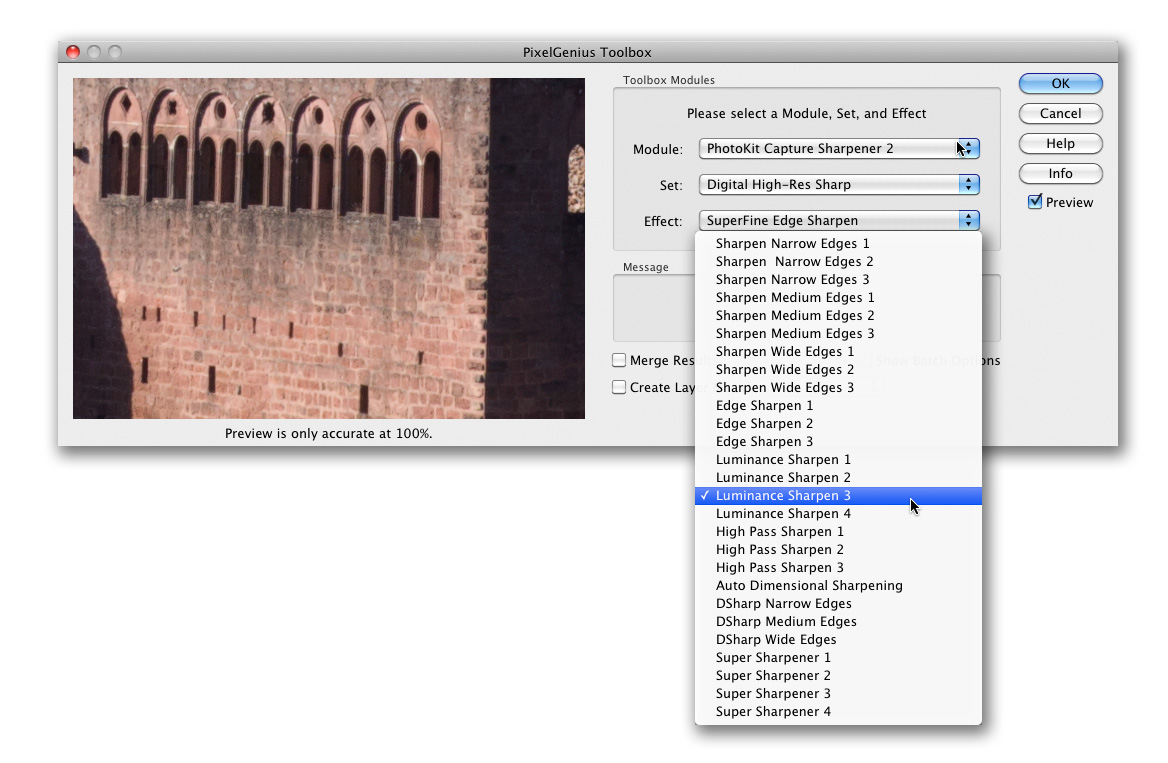Select Edge Sharpen 1 effect
Screen dimensions: 1168x763
click(838, 405)
